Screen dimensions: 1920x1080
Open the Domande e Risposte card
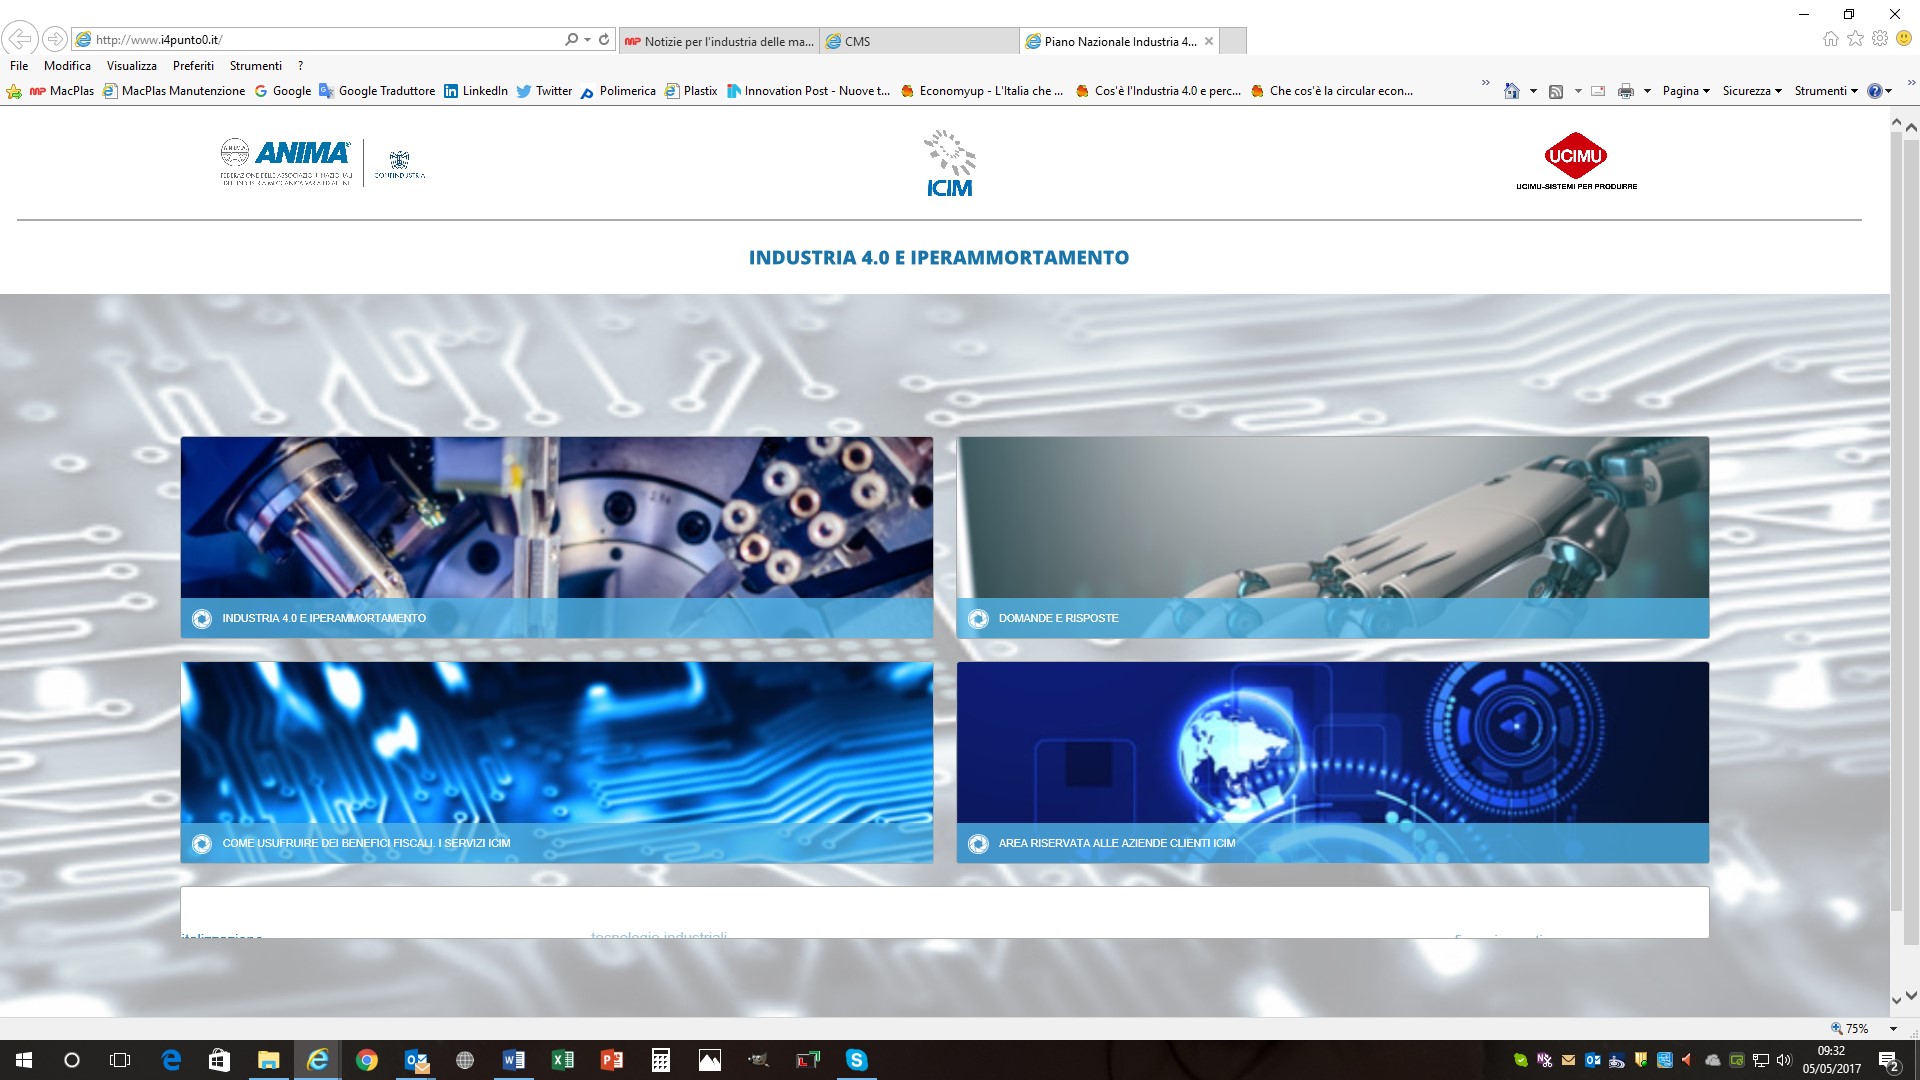1333,538
